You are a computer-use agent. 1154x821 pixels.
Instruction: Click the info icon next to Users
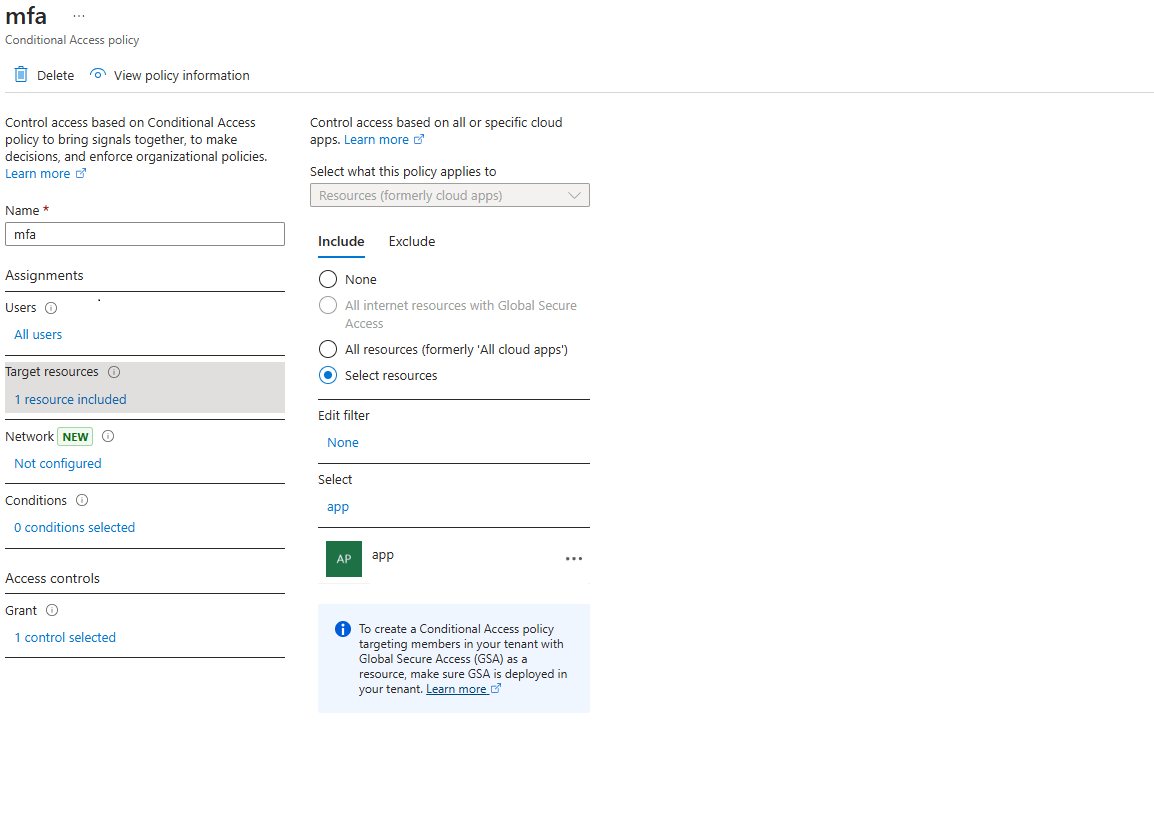(x=51, y=308)
